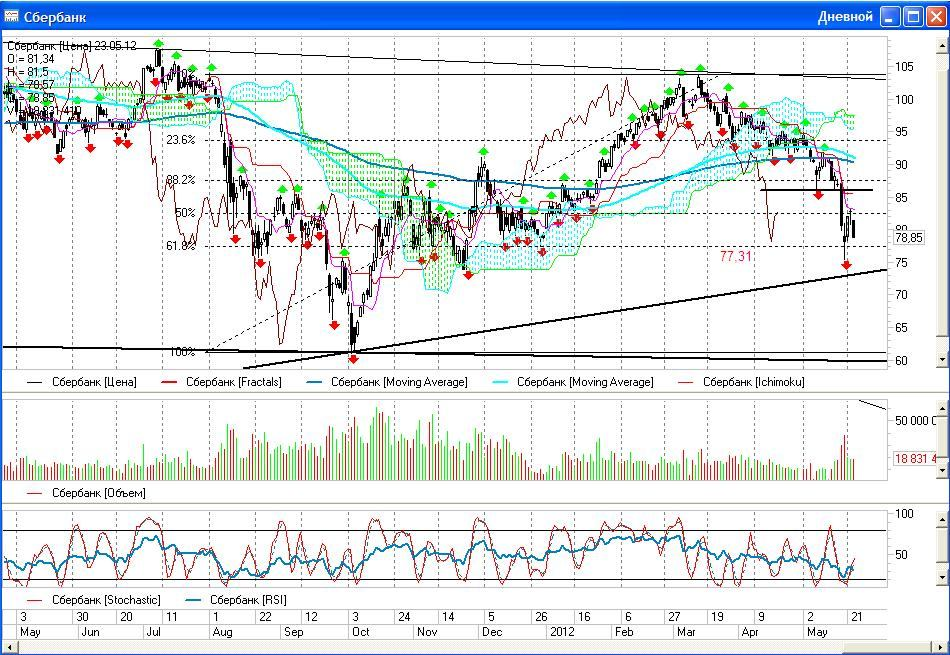Click the price panel scroll-up arrow
The height and width of the screenshot is (655, 950).
click(943, 45)
